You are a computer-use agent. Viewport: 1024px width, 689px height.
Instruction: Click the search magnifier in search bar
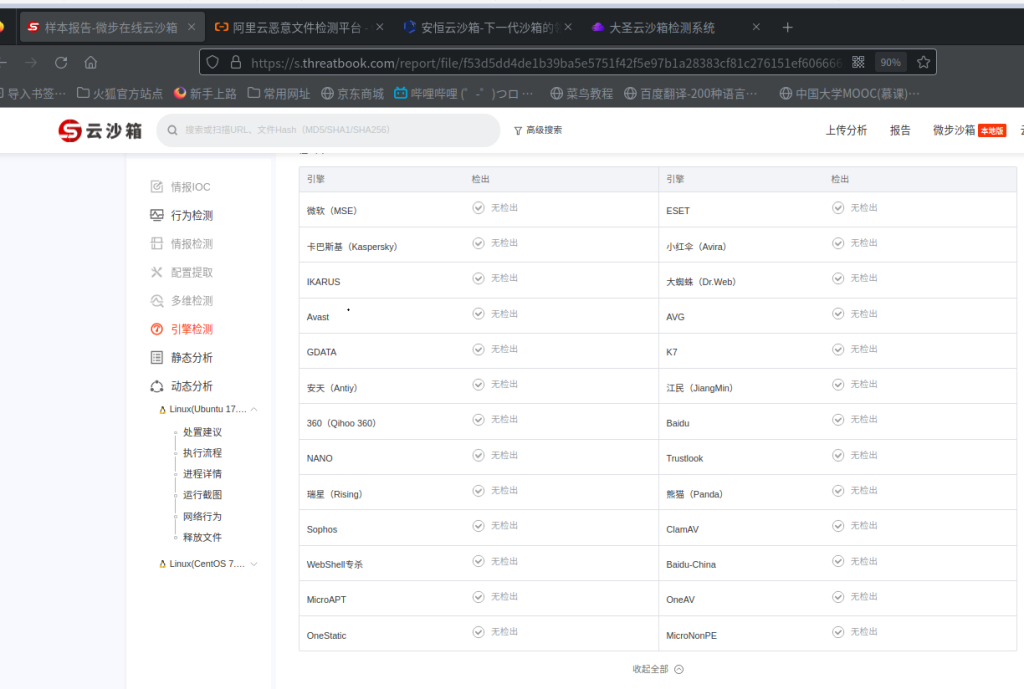click(172, 131)
